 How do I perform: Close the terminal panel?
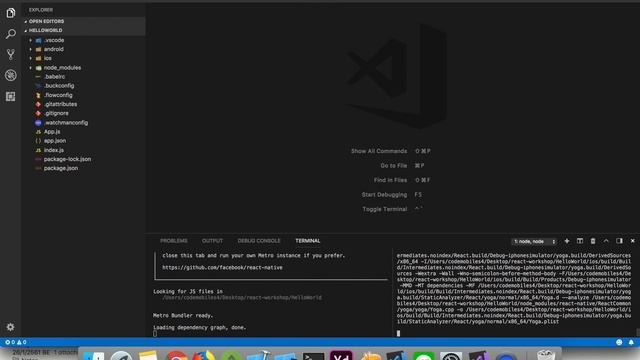click(633, 241)
